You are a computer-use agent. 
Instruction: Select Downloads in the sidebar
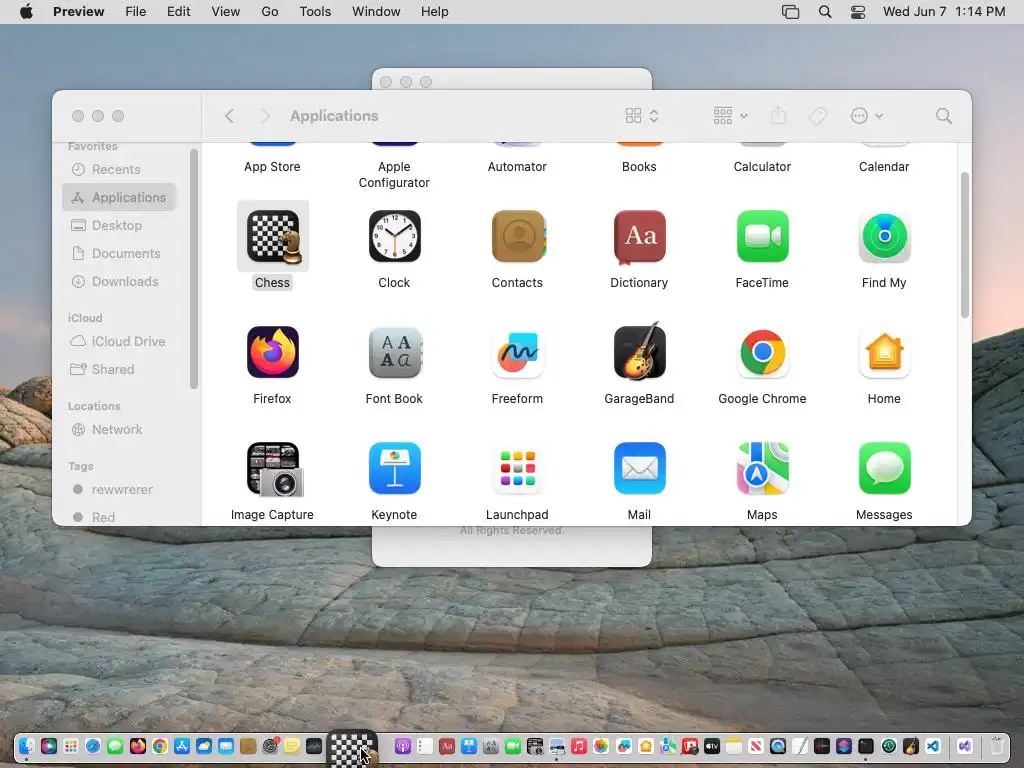119,281
